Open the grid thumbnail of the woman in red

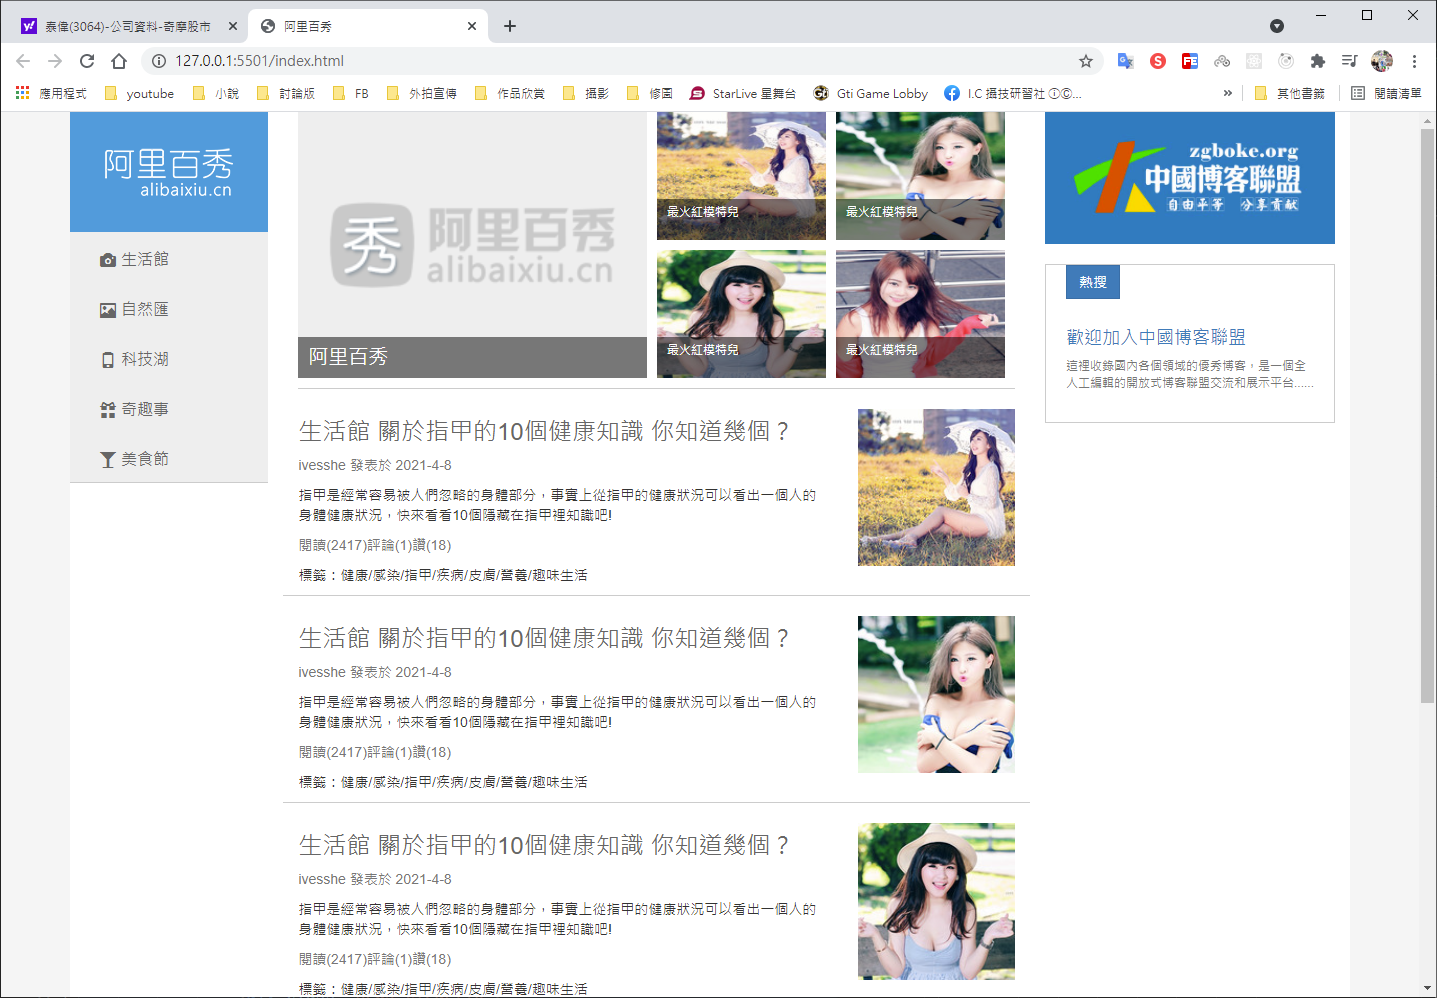point(920,314)
